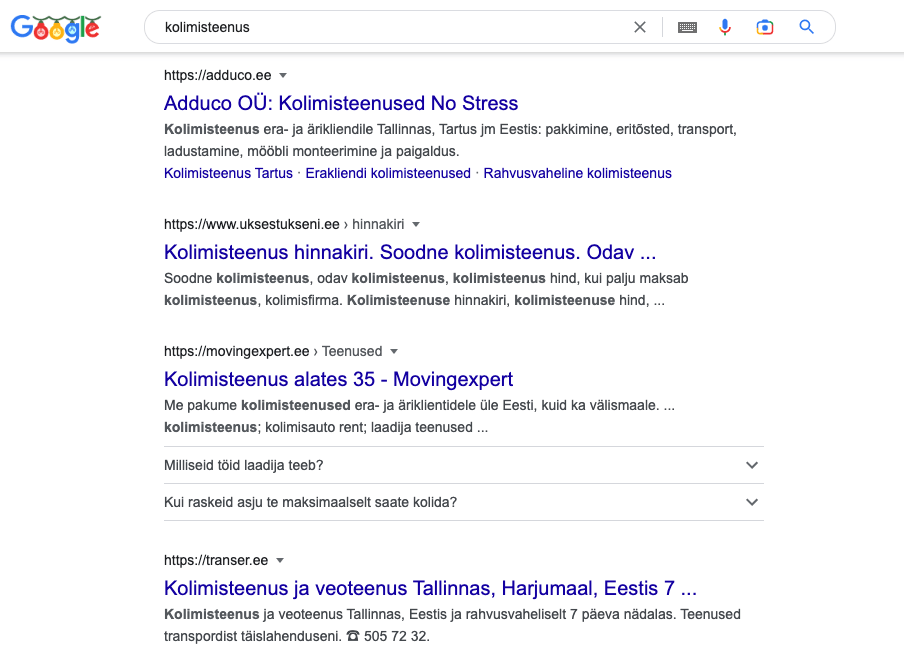This screenshot has height=664, width=904.
Task: Click the https://transer.ee URL text
Action: [x=216, y=561]
